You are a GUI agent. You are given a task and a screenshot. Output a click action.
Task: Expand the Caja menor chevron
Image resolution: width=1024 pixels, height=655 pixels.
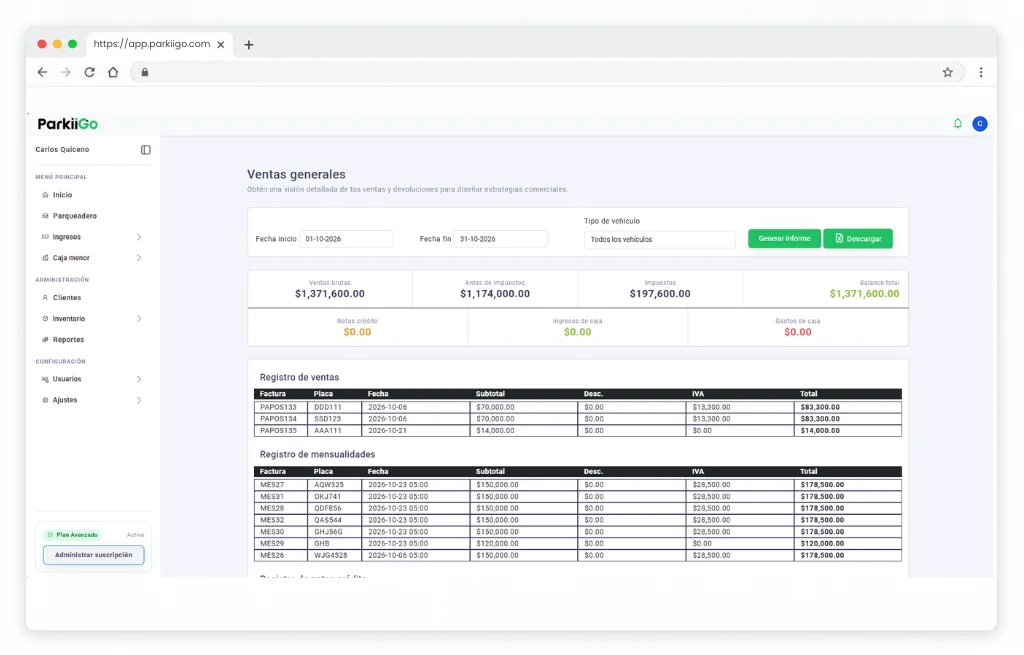pyautogui.click(x=138, y=258)
